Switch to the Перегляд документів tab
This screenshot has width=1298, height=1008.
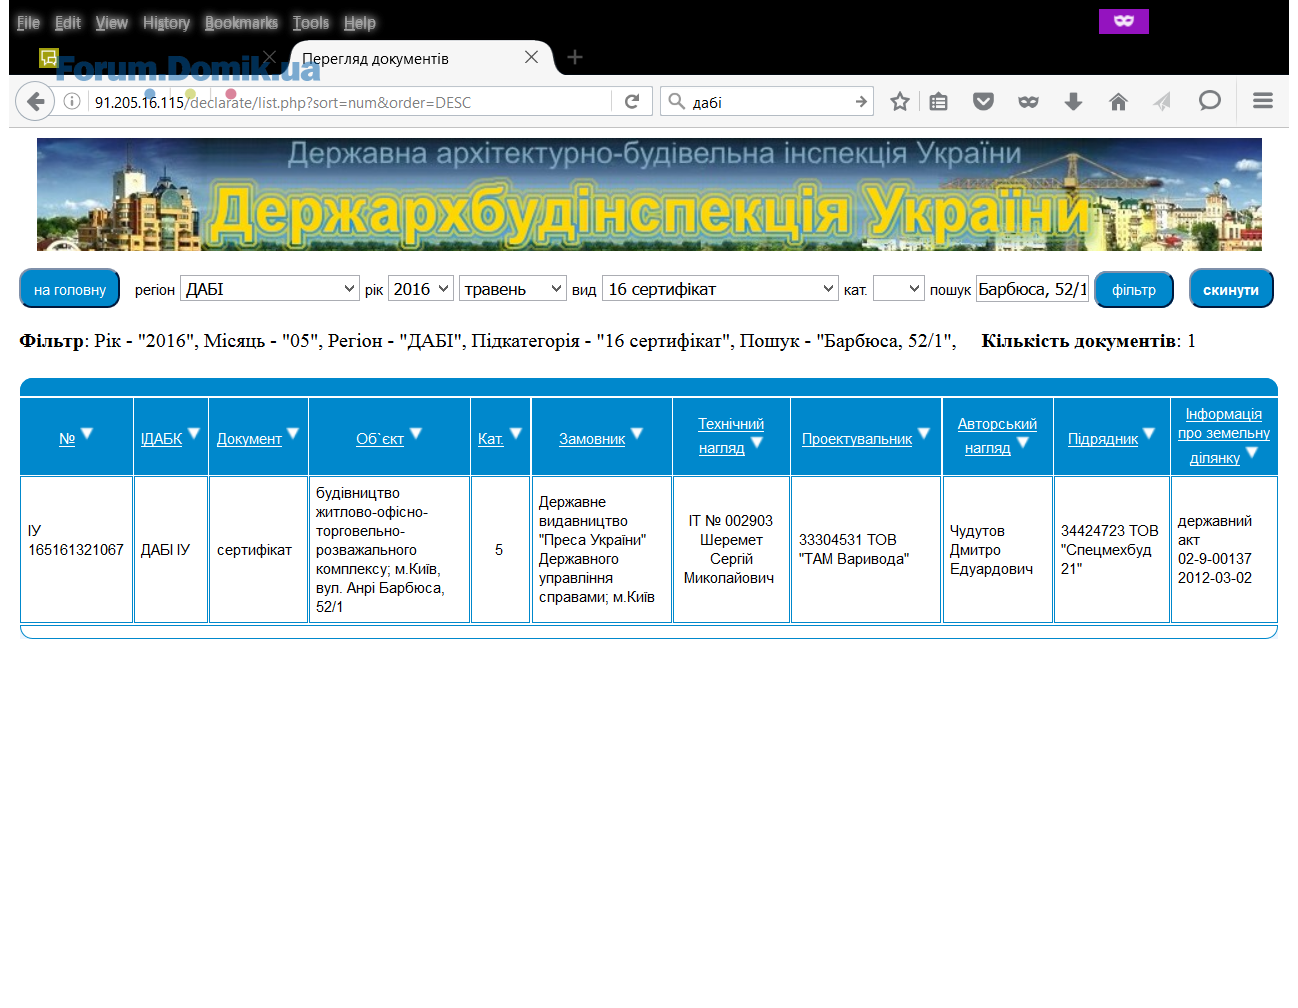(420, 58)
